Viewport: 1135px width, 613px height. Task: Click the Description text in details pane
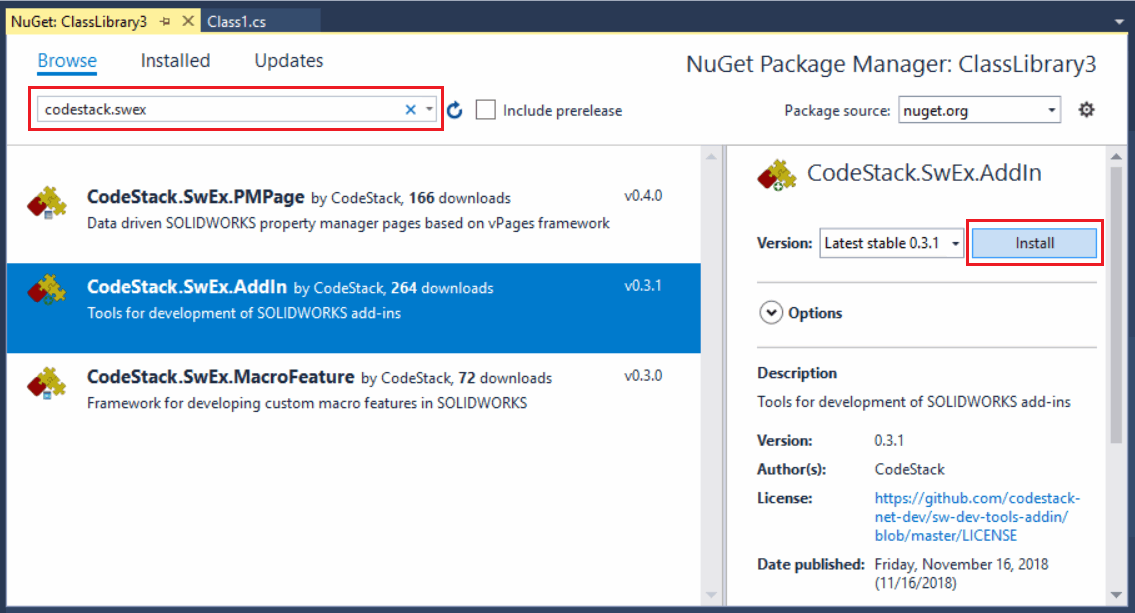click(914, 402)
